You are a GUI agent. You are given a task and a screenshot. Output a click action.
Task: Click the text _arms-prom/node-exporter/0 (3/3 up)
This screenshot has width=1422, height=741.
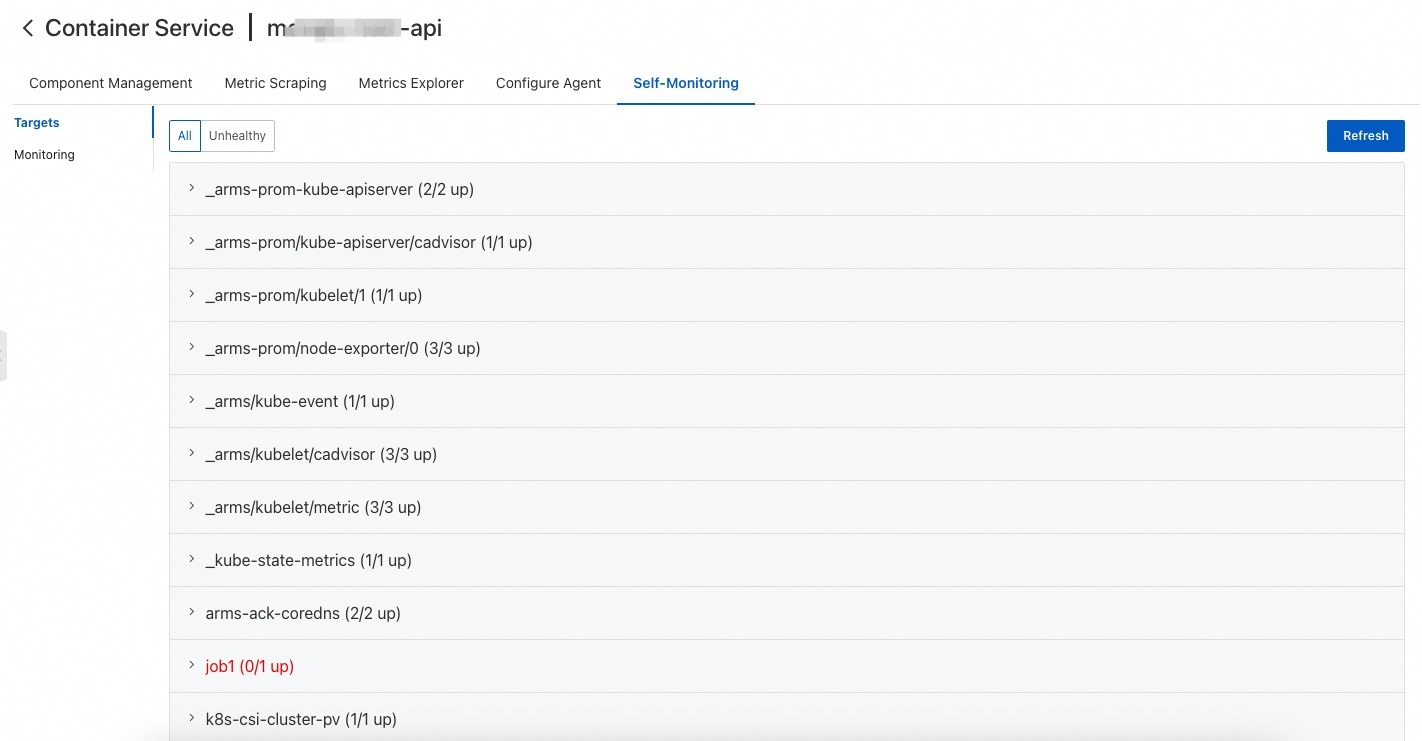[x=343, y=348]
